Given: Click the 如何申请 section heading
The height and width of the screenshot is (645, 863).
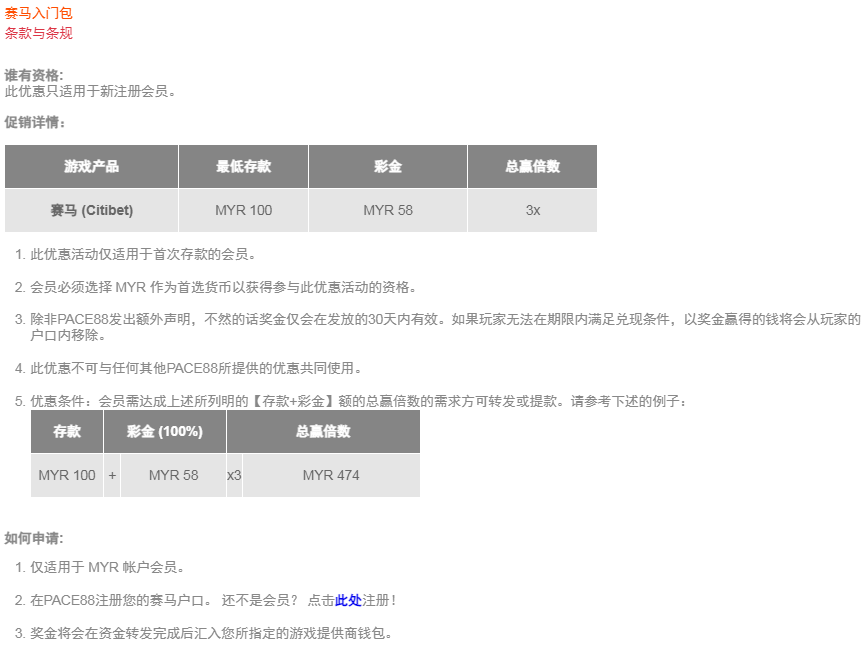Looking at the screenshot, I should point(30,532).
